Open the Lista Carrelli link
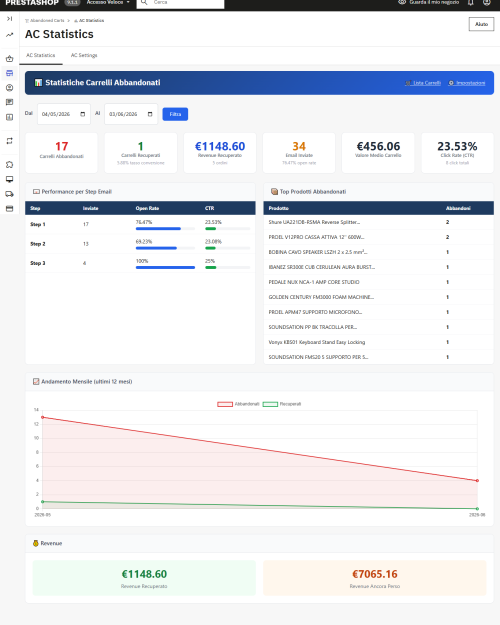 coord(423,83)
